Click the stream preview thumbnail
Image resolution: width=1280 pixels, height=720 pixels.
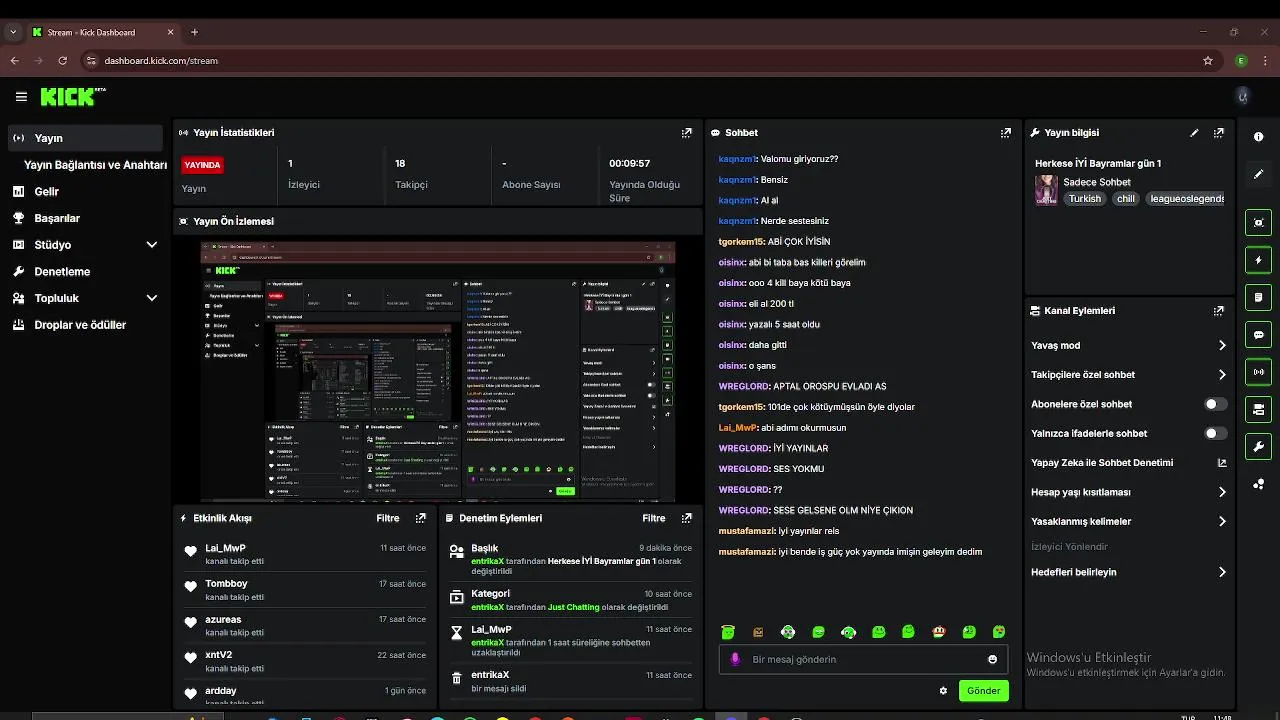[438, 371]
